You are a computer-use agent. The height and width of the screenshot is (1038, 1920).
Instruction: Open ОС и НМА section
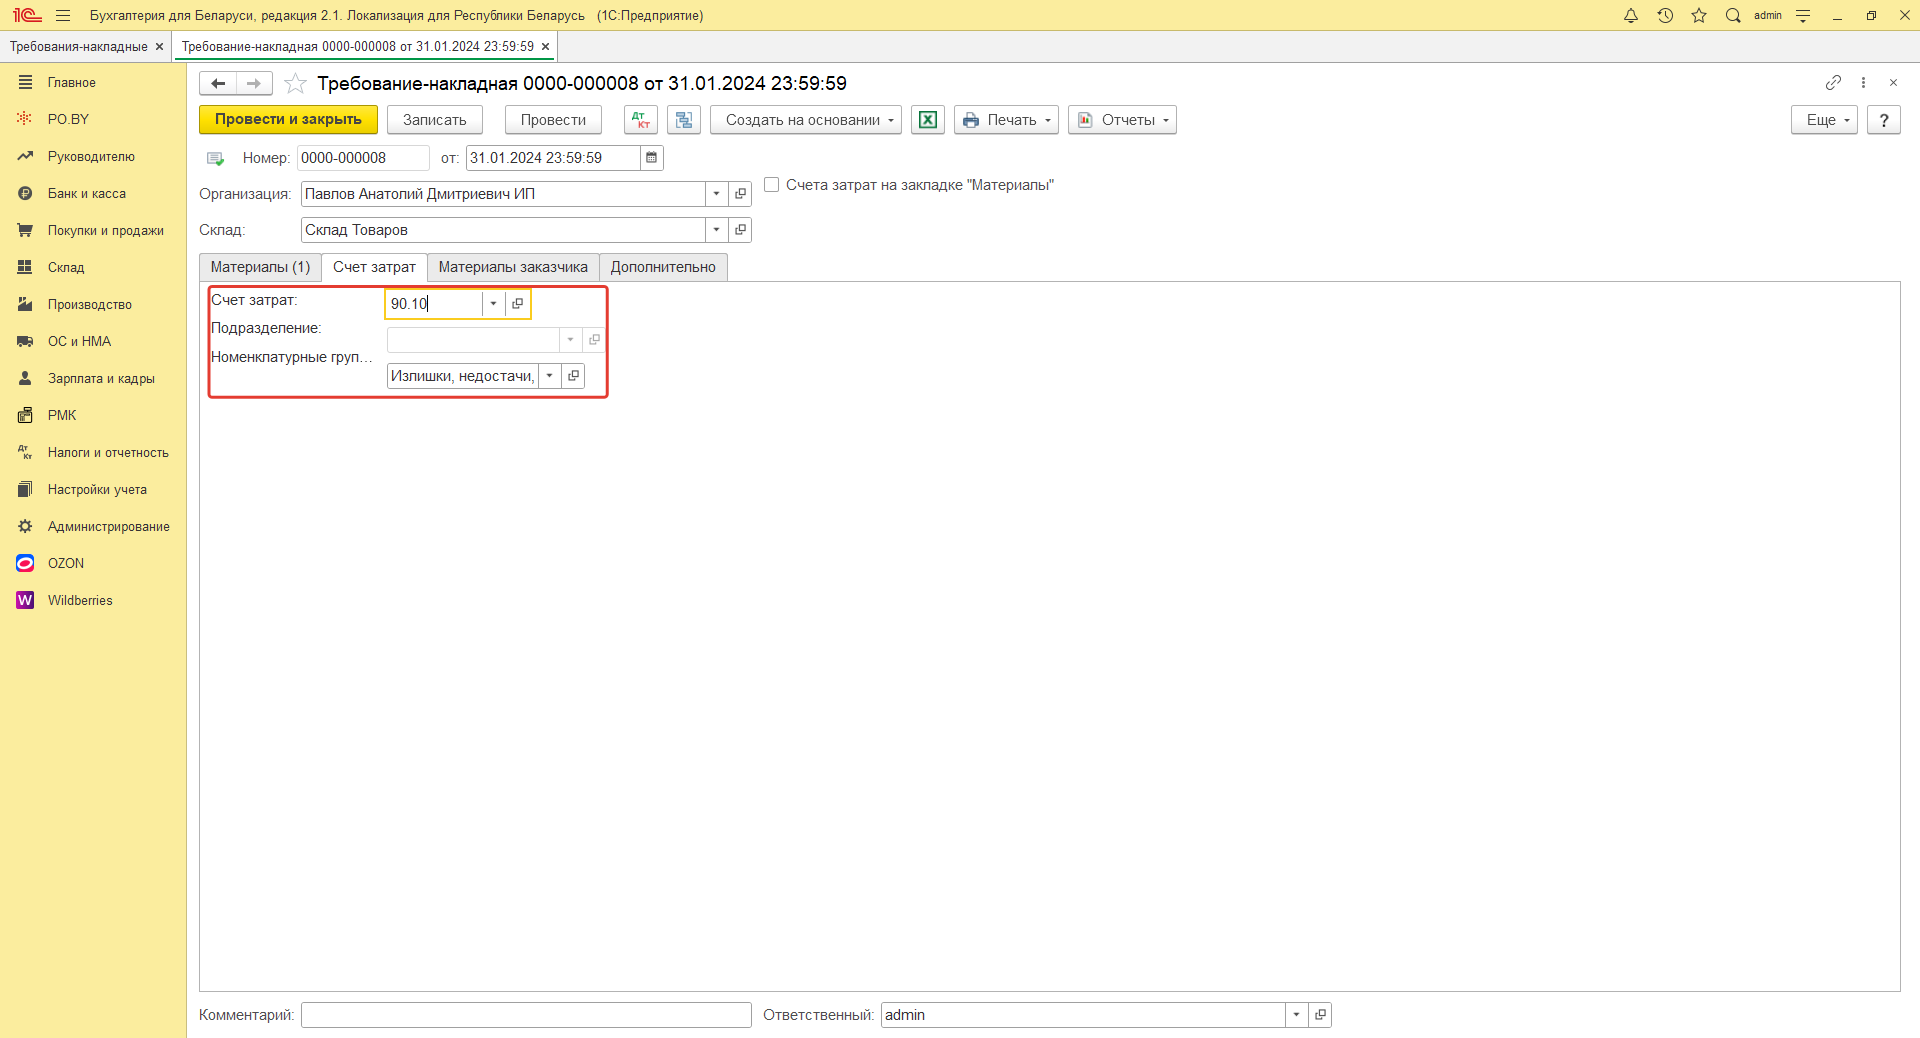(79, 341)
